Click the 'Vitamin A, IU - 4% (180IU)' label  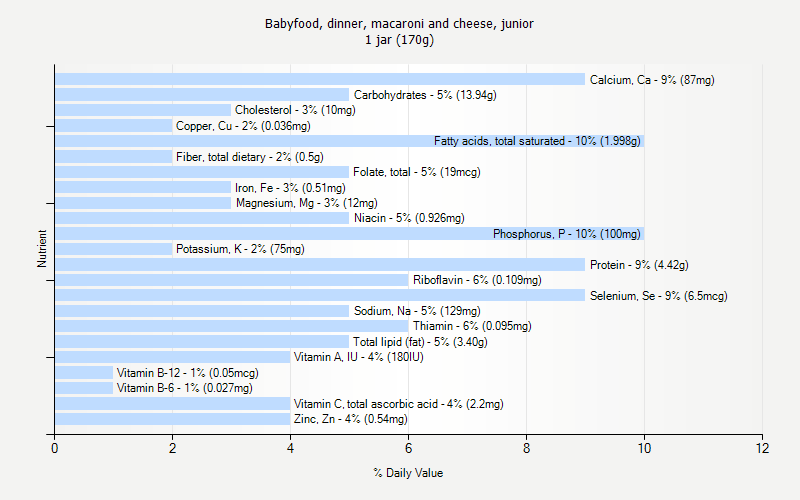pos(358,357)
